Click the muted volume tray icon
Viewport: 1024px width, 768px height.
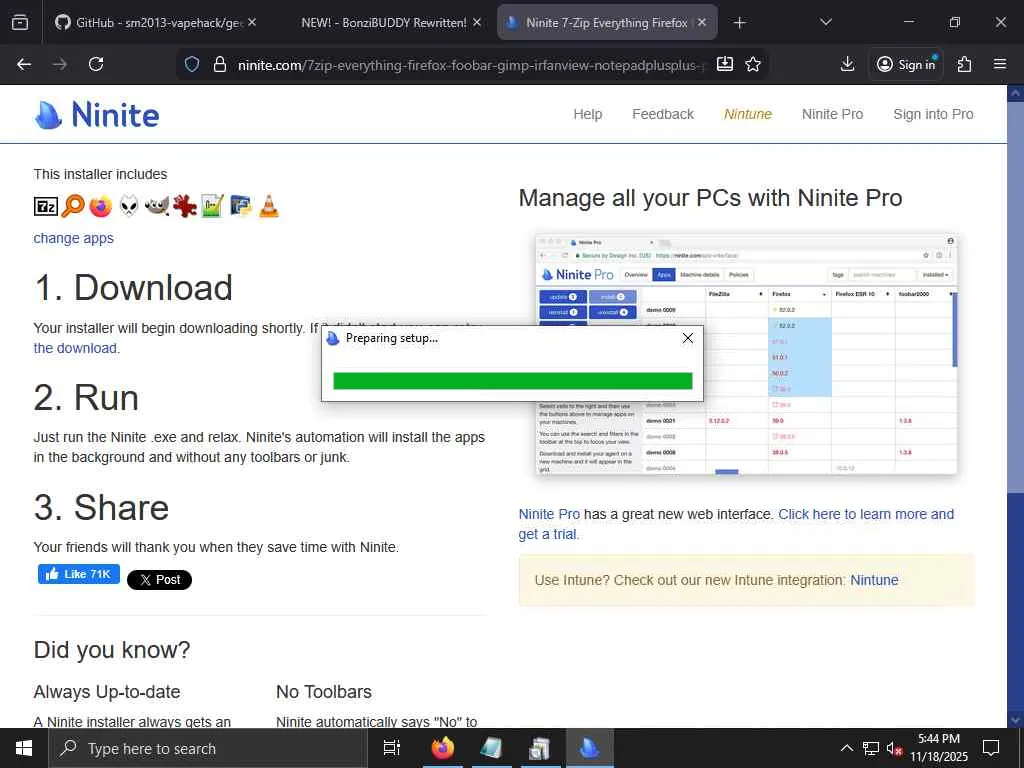point(894,748)
